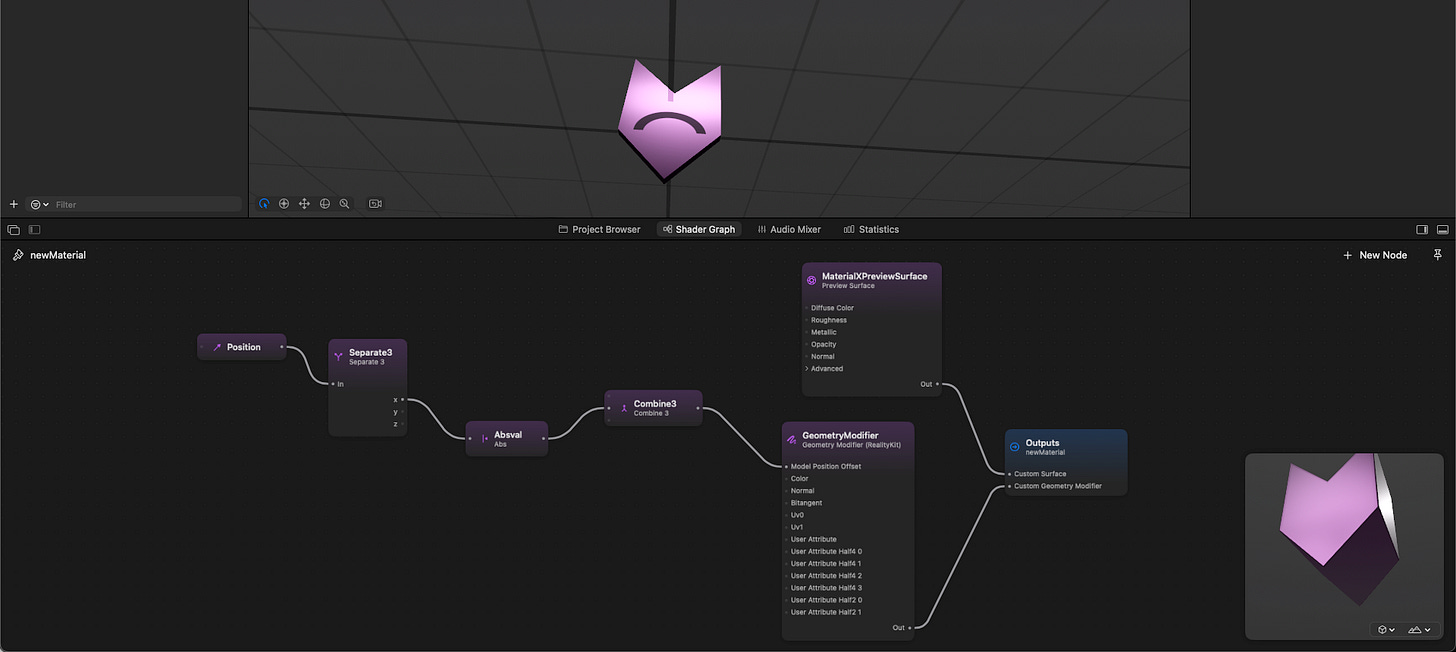This screenshot has height=652, width=1456.
Task: Toggle the bottom editor panel icon
Action: coord(1441,229)
